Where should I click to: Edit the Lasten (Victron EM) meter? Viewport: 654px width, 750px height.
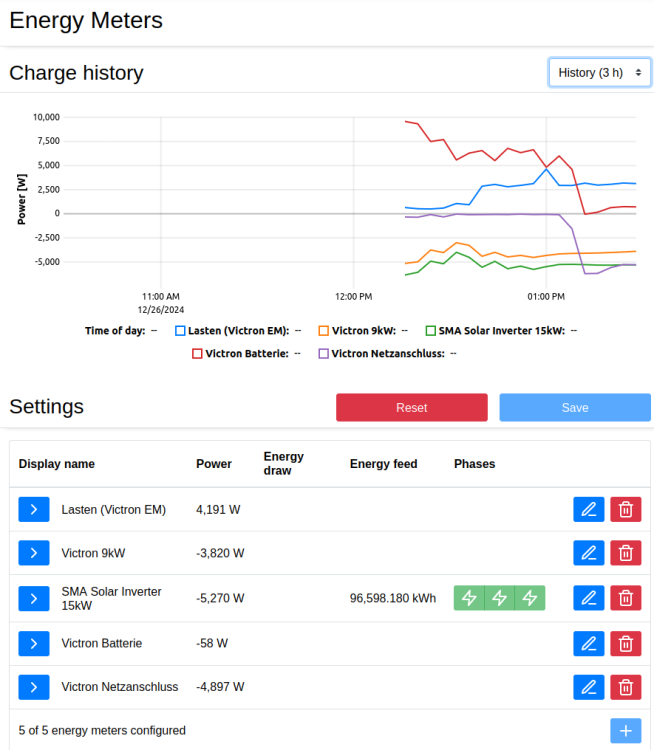(x=589, y=509)
